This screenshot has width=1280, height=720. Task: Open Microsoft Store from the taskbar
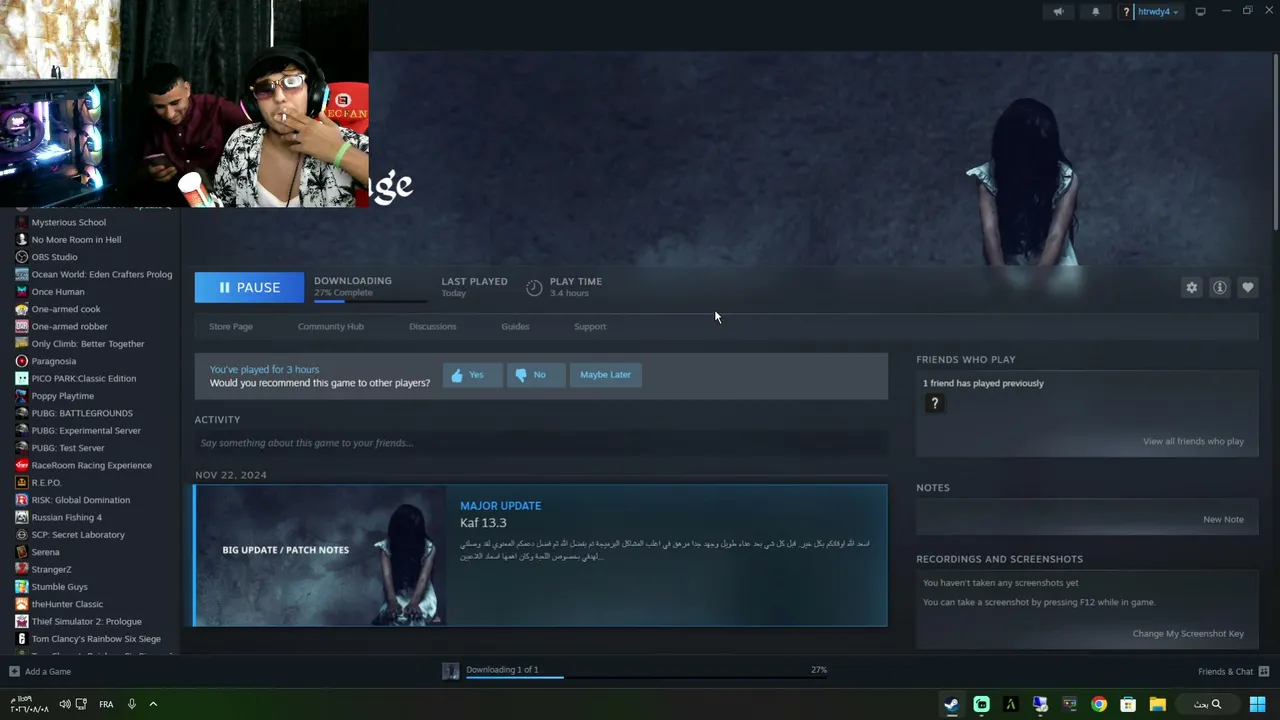pyautogui.click(x=1128, y=704)
